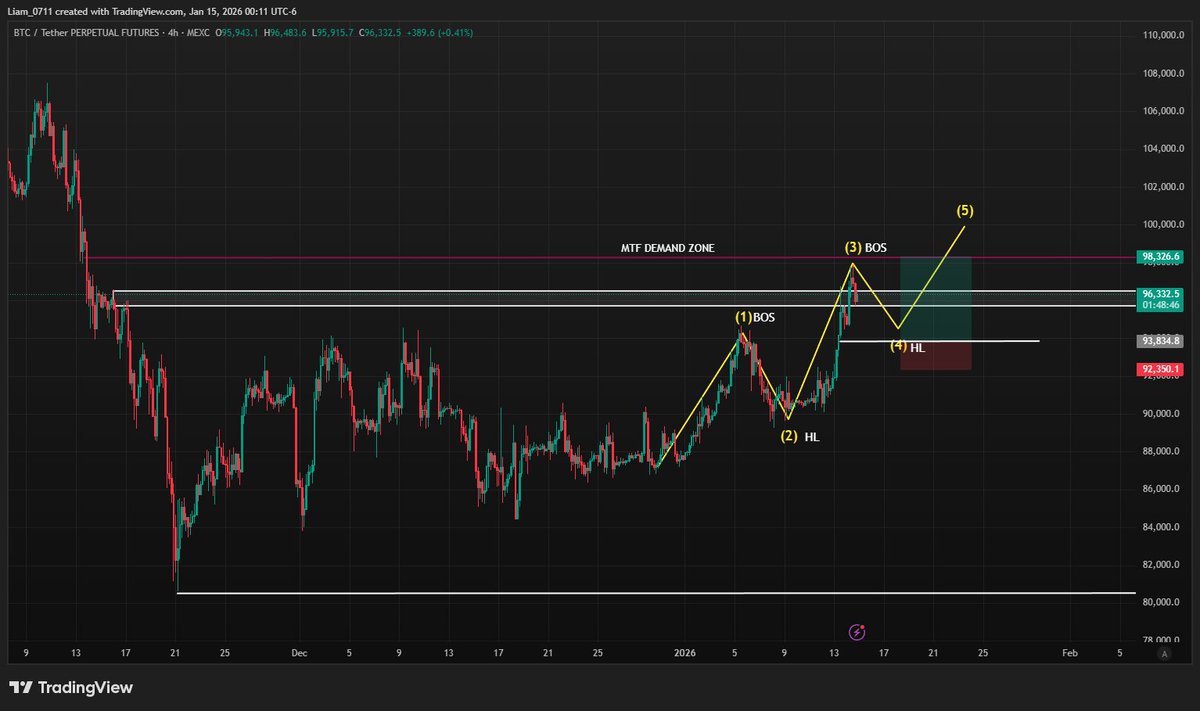Click the Dec label on time axis
The image size is (1200, 711).
click(300, 653)
